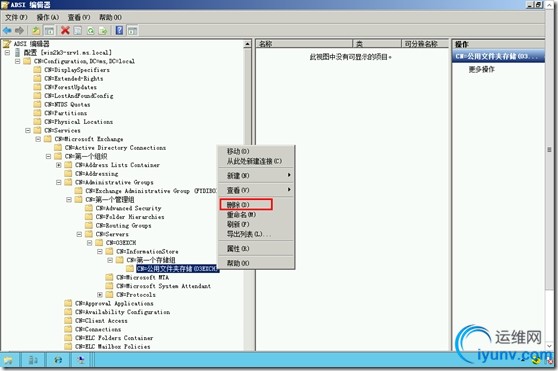Toggle the action pane toolbar icon
The width and height of the screenshot is (558, 371).
(132, 31)
